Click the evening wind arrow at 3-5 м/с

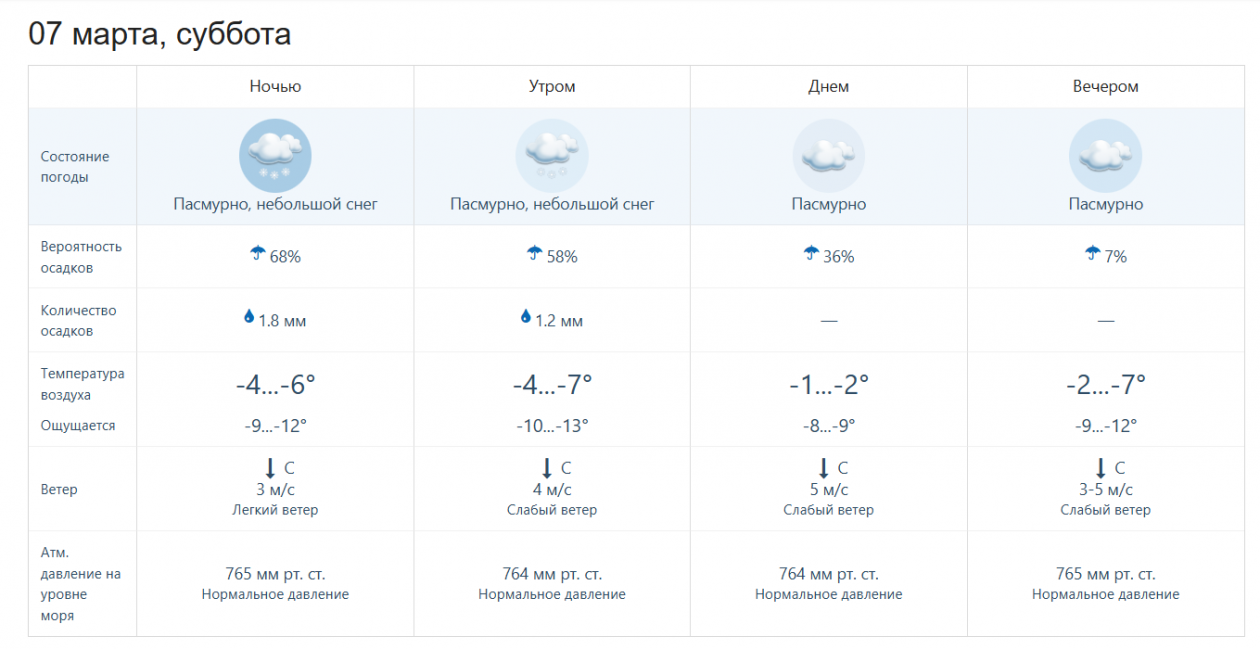pyautogui.click(x=1100, y=467)
